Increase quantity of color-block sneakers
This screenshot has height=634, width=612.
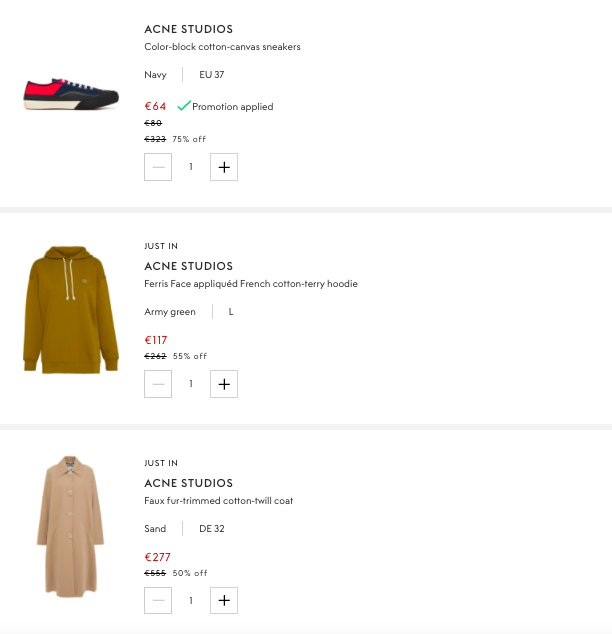tap(224, 167)
